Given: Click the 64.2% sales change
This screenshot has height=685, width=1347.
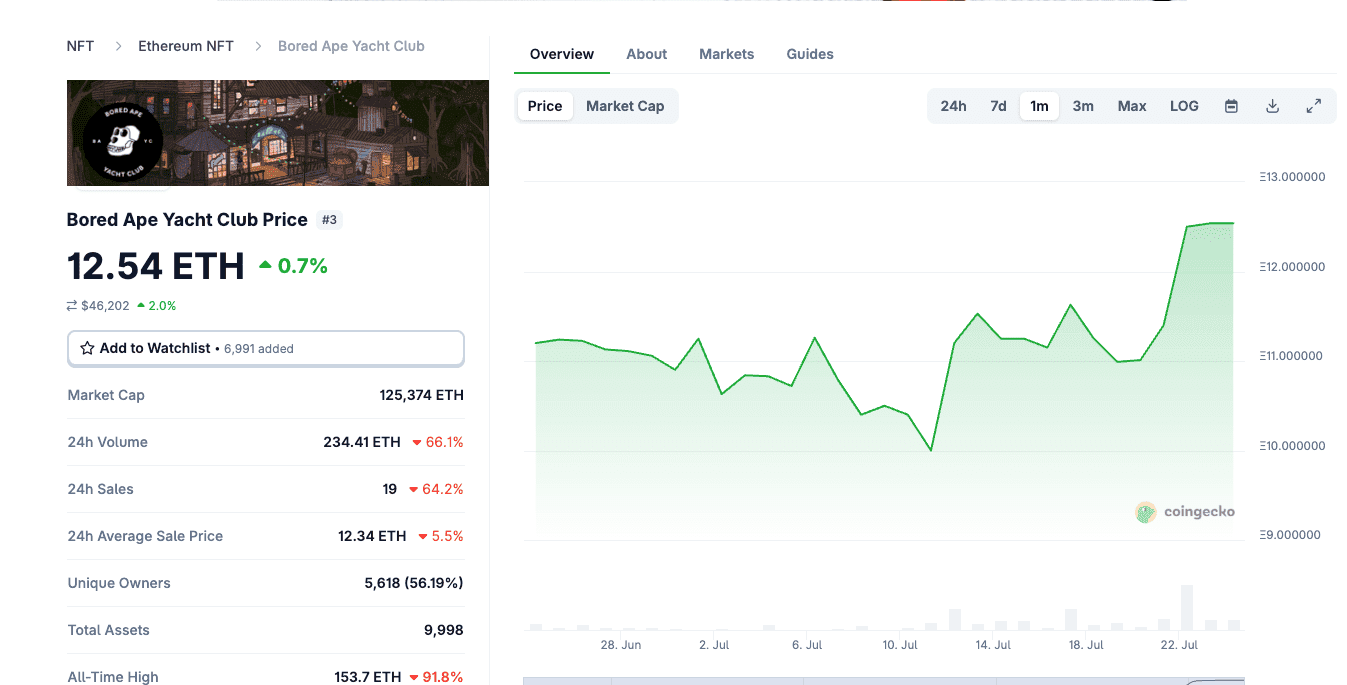Looking at the screenshot, I should [x=437, y=489].
